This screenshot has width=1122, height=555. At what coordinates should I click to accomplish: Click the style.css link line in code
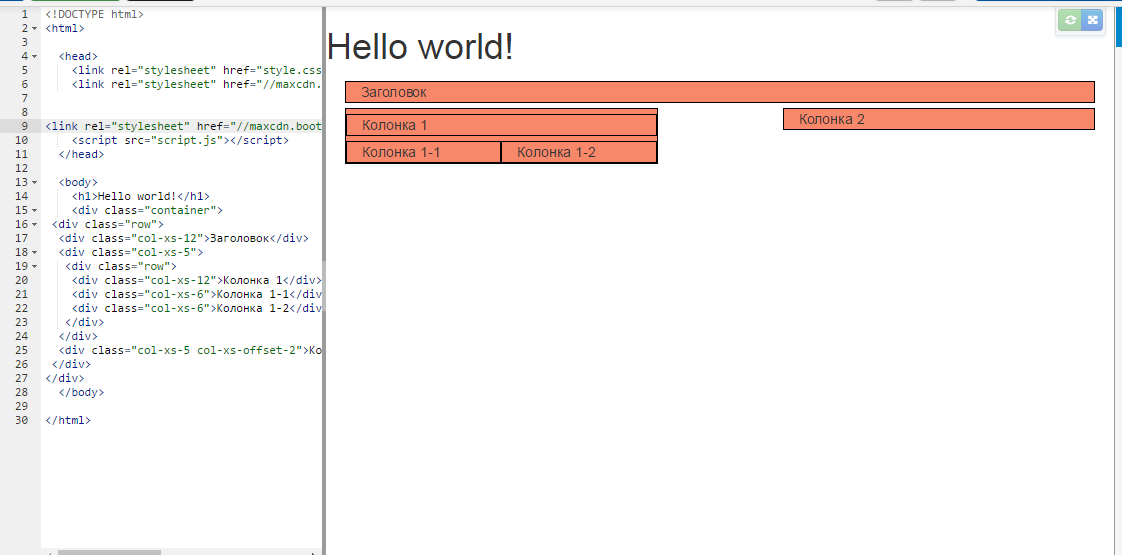[197, 70]
